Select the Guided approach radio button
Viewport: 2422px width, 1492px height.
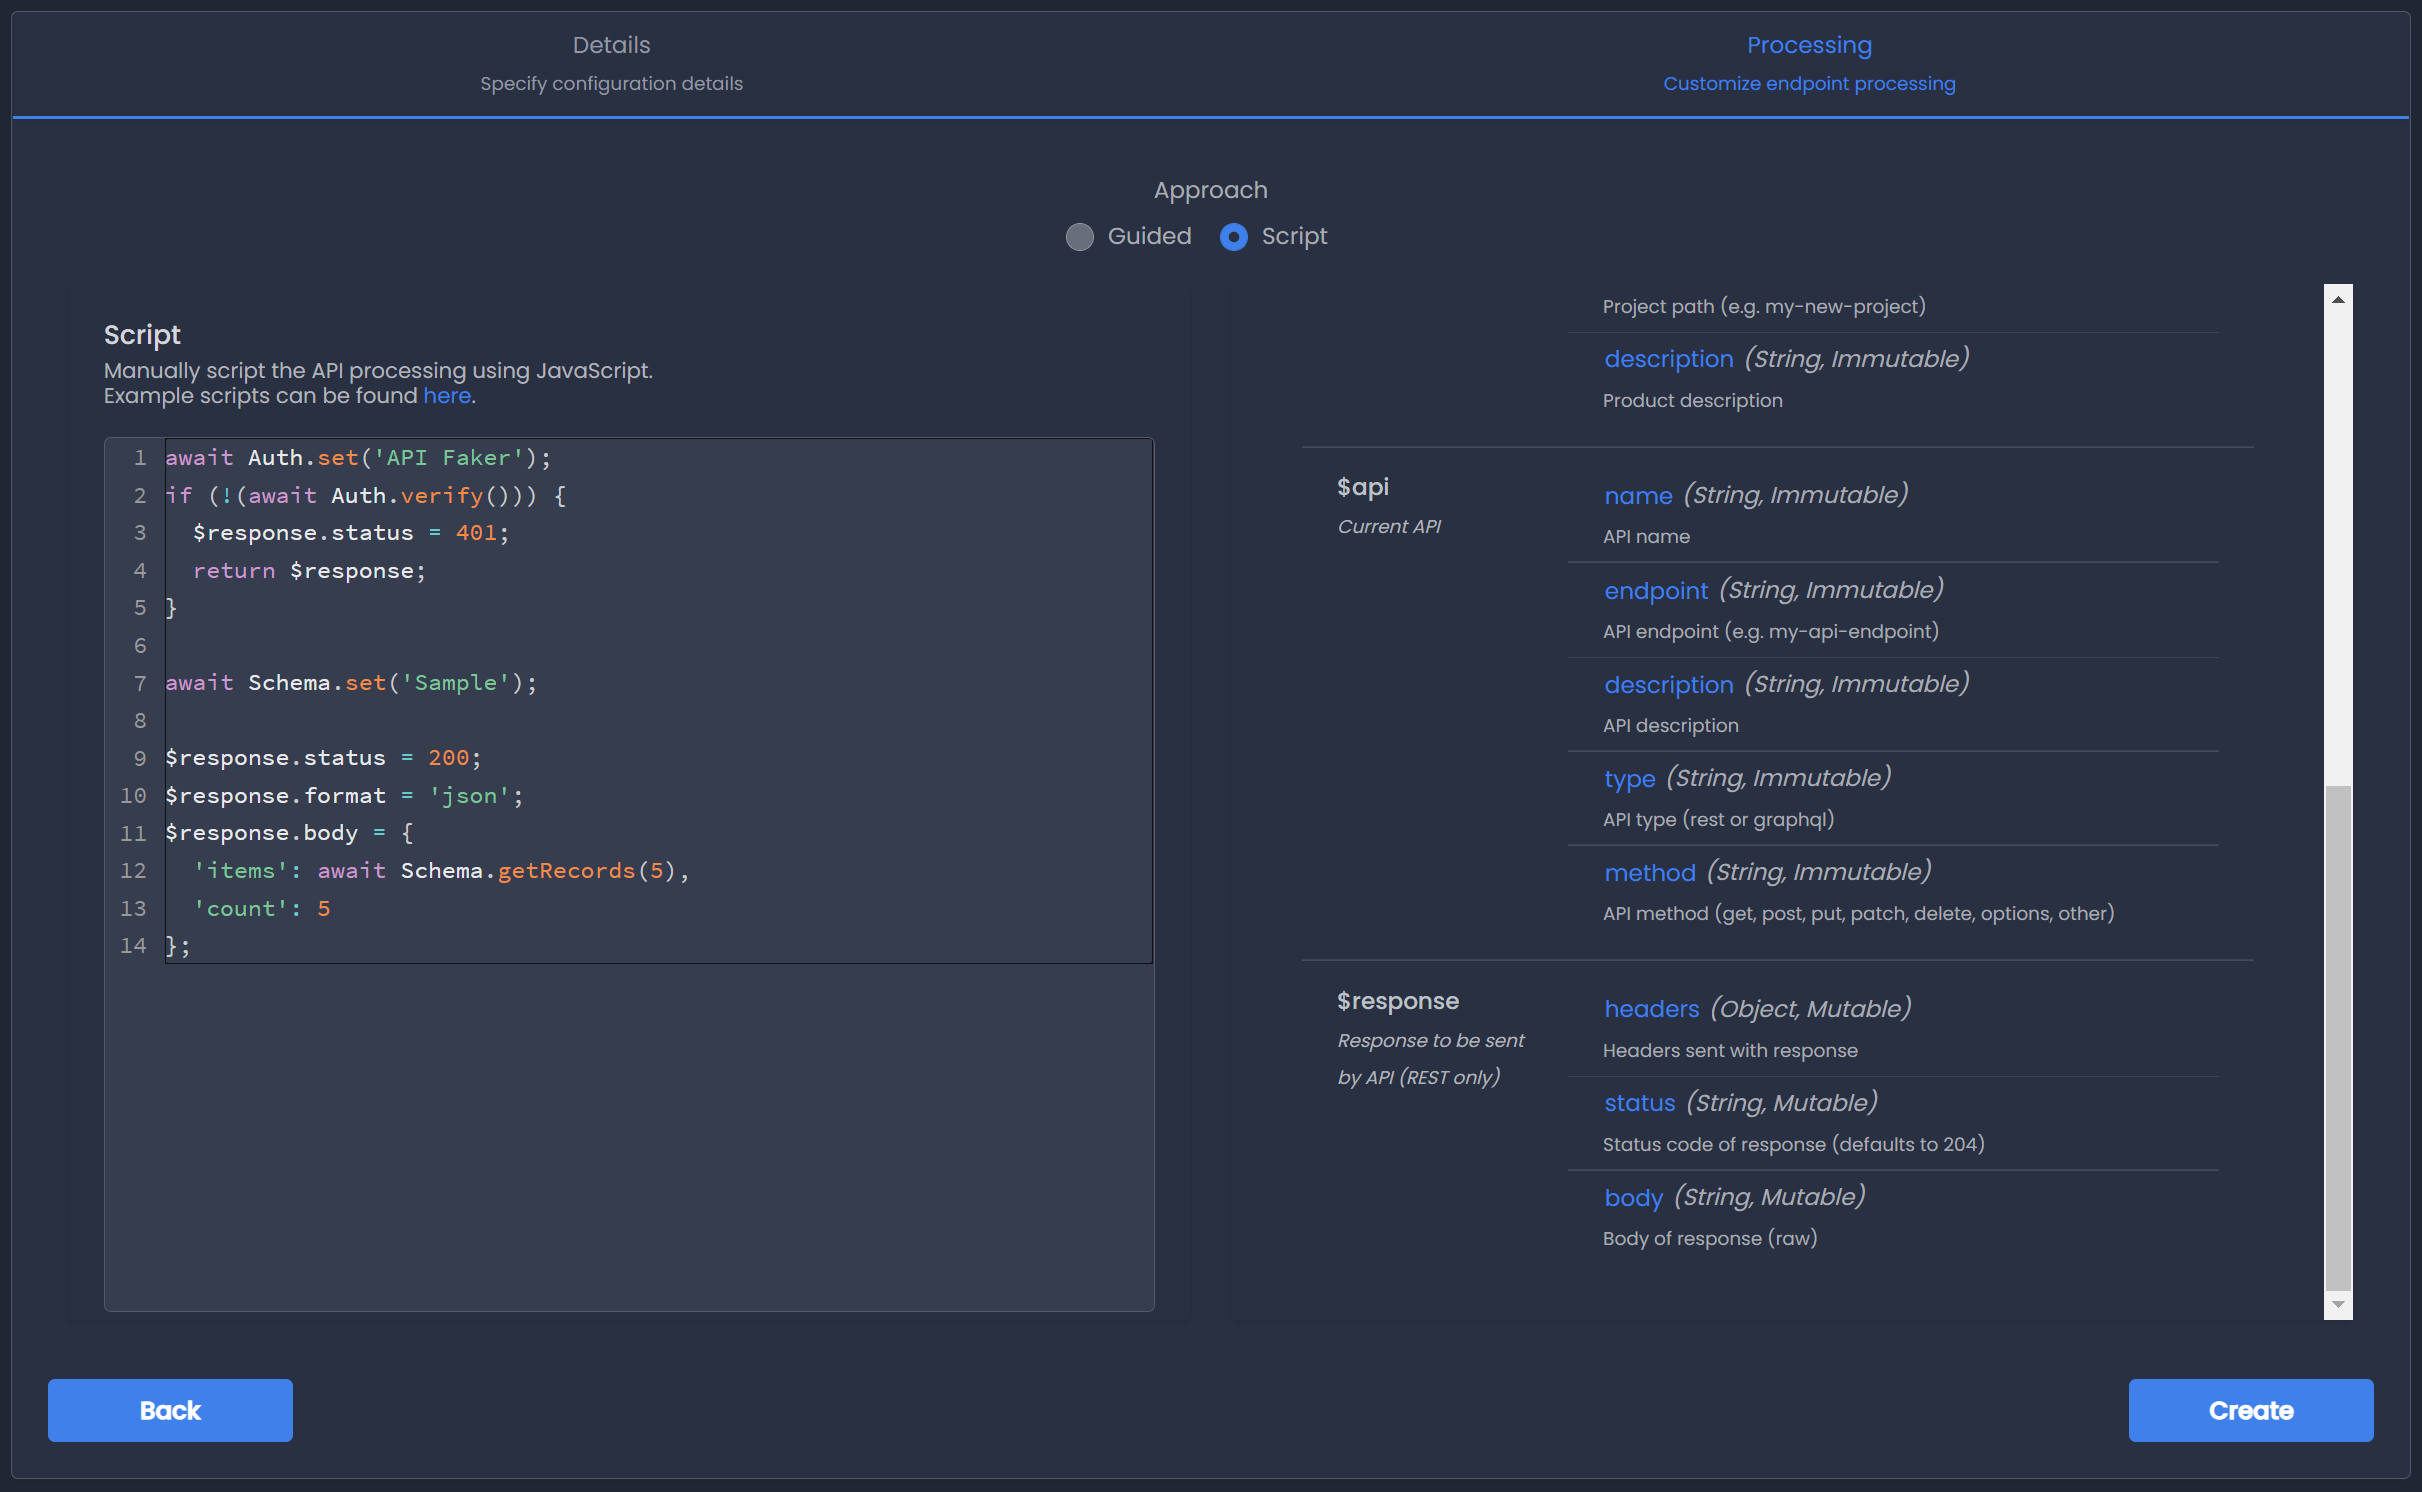pos(1079,237)
